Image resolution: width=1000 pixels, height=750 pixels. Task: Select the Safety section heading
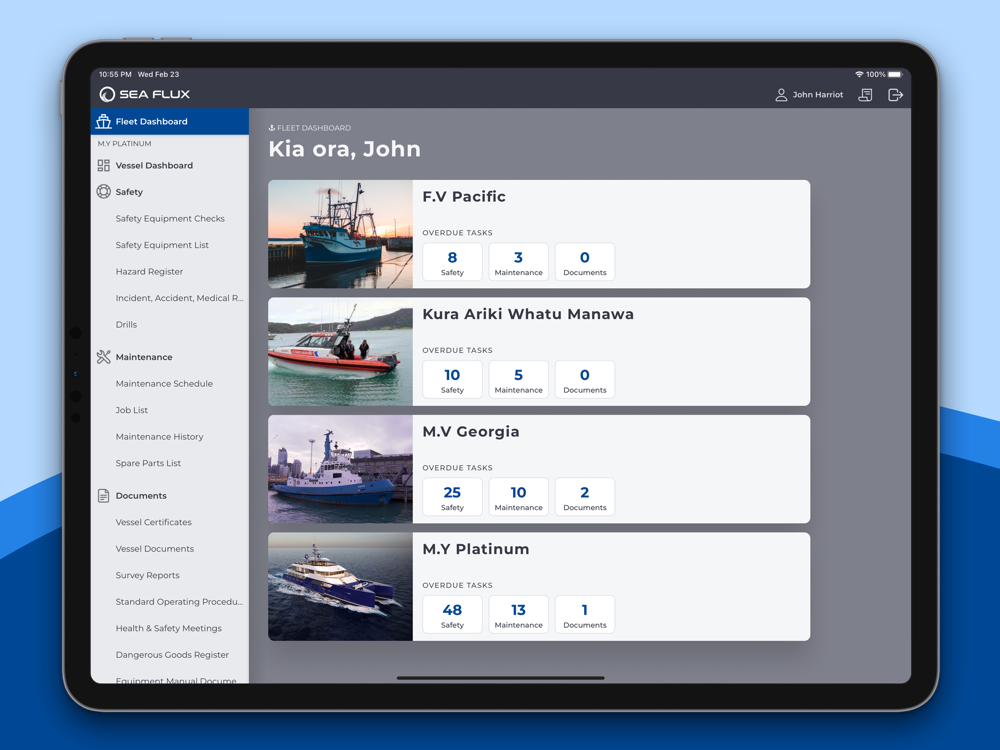pyautogui.click(x=129, y=192)
